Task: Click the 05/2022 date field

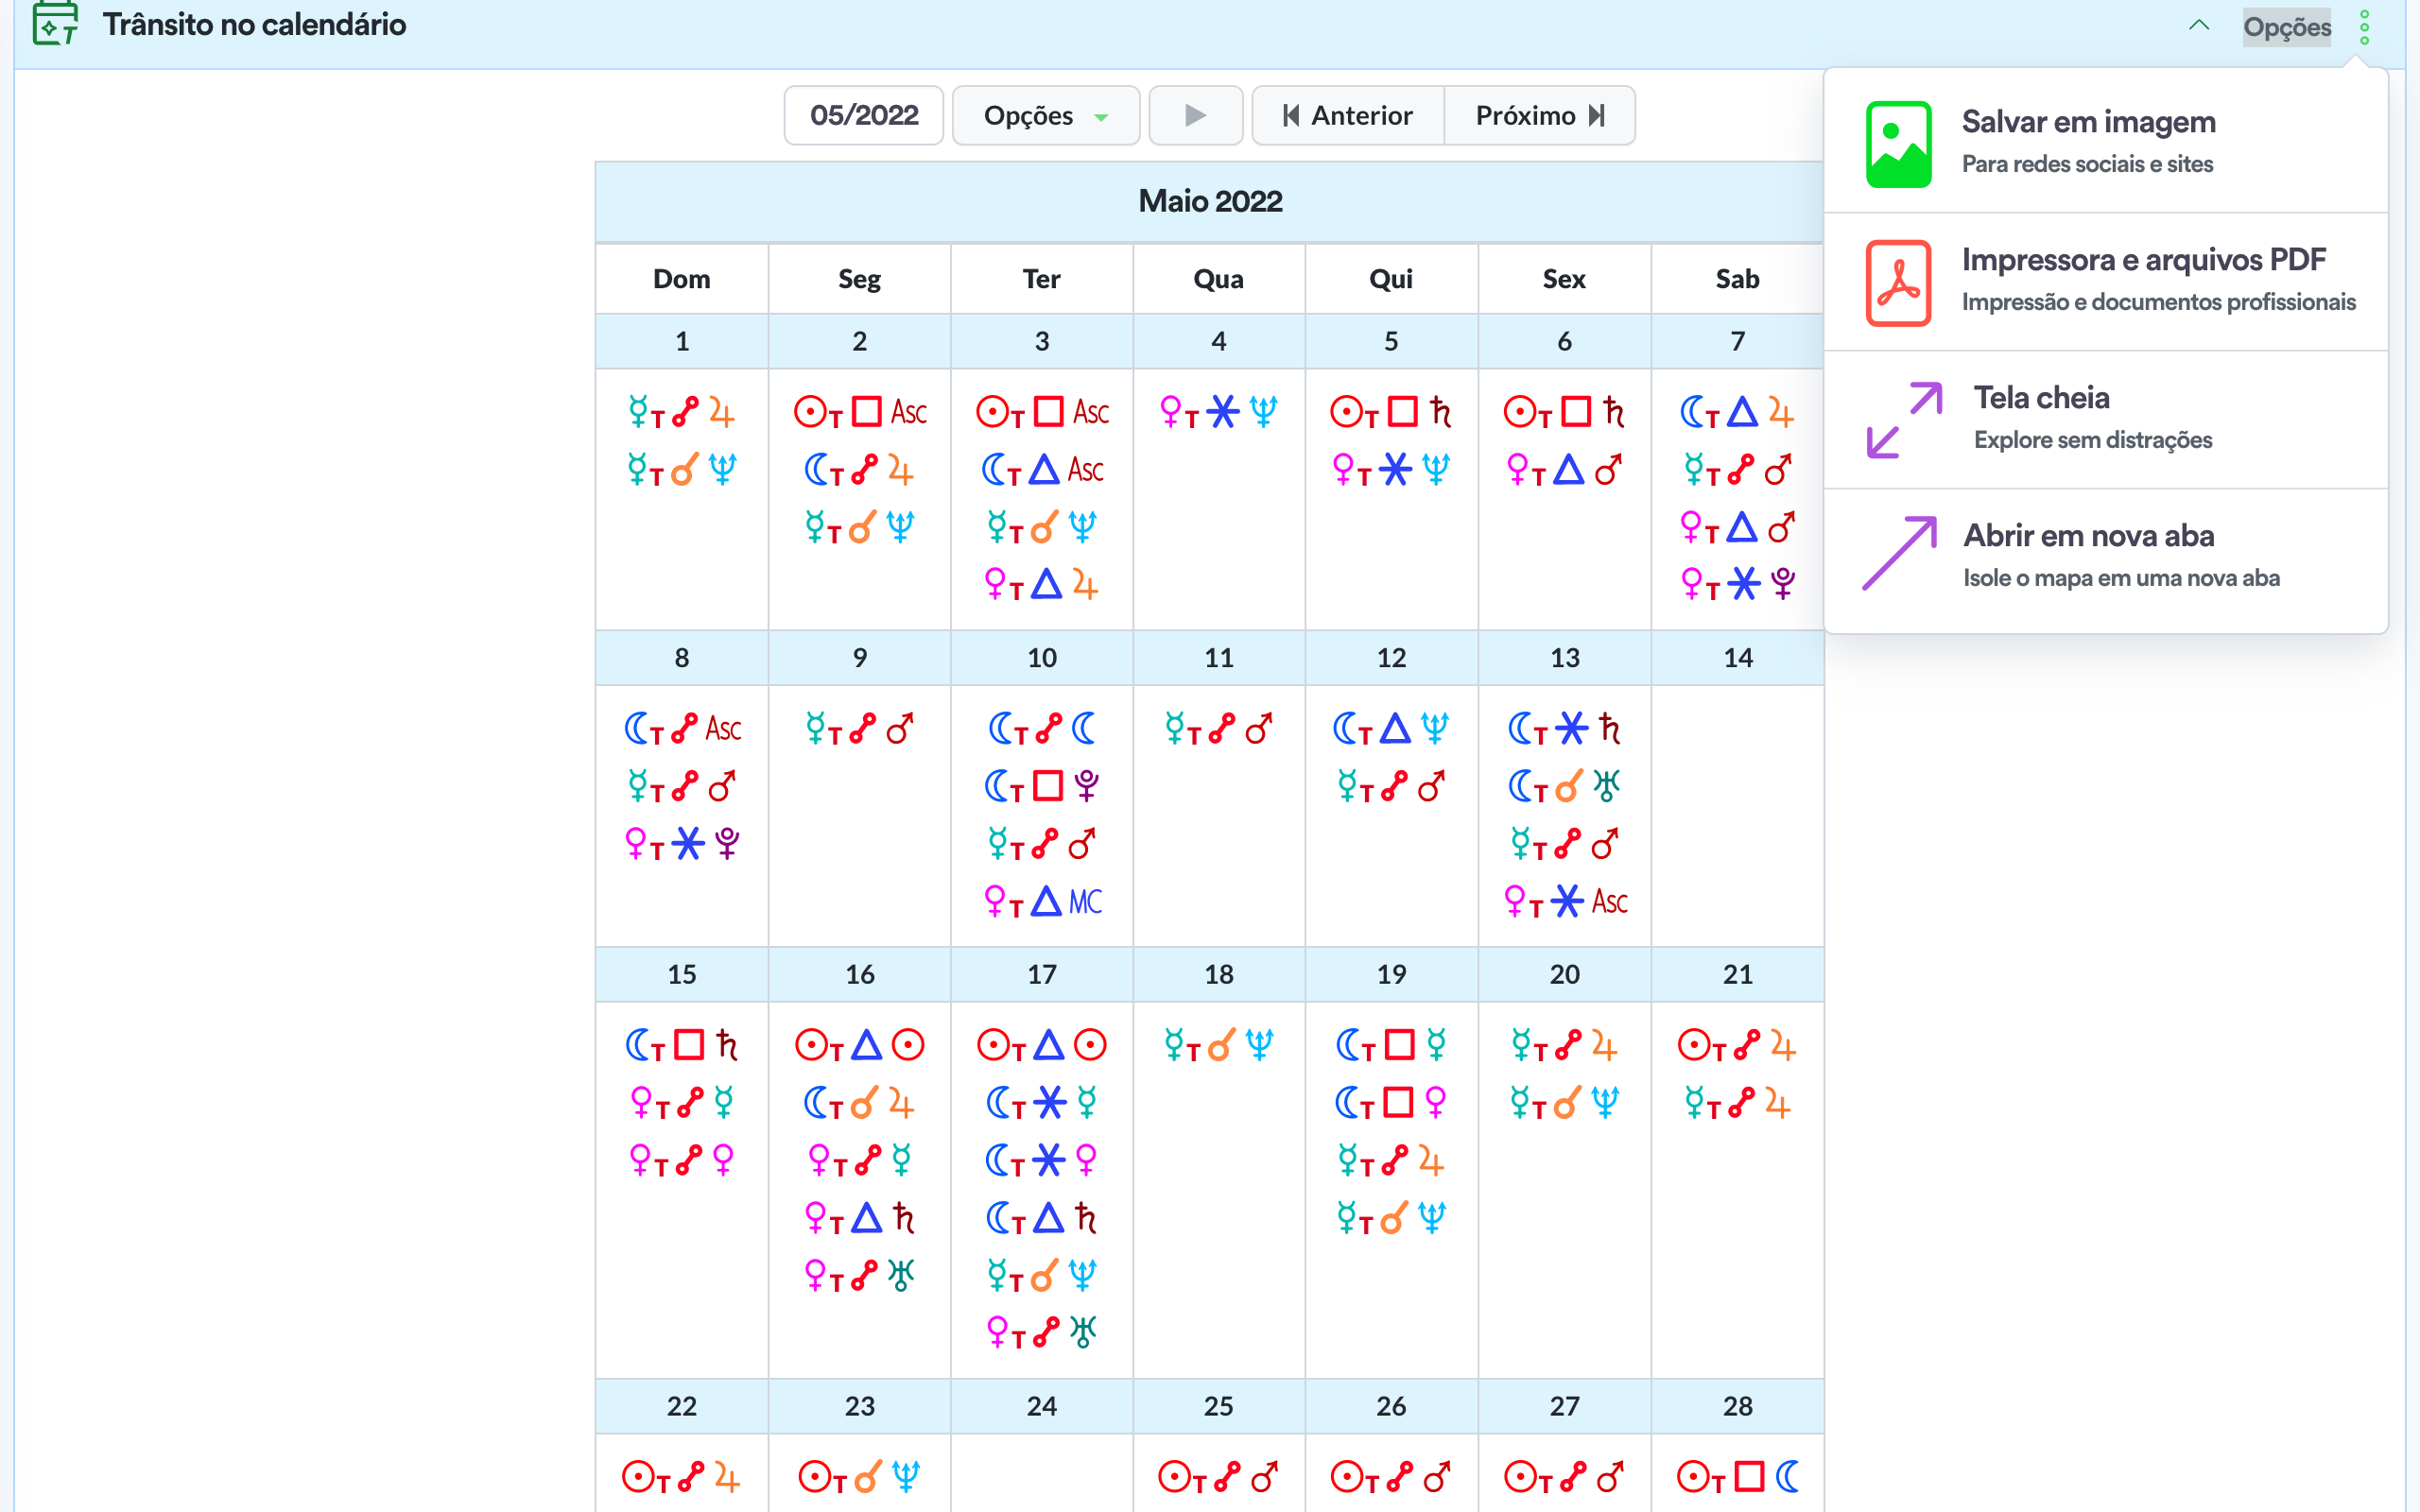Action: click(864, 116)
